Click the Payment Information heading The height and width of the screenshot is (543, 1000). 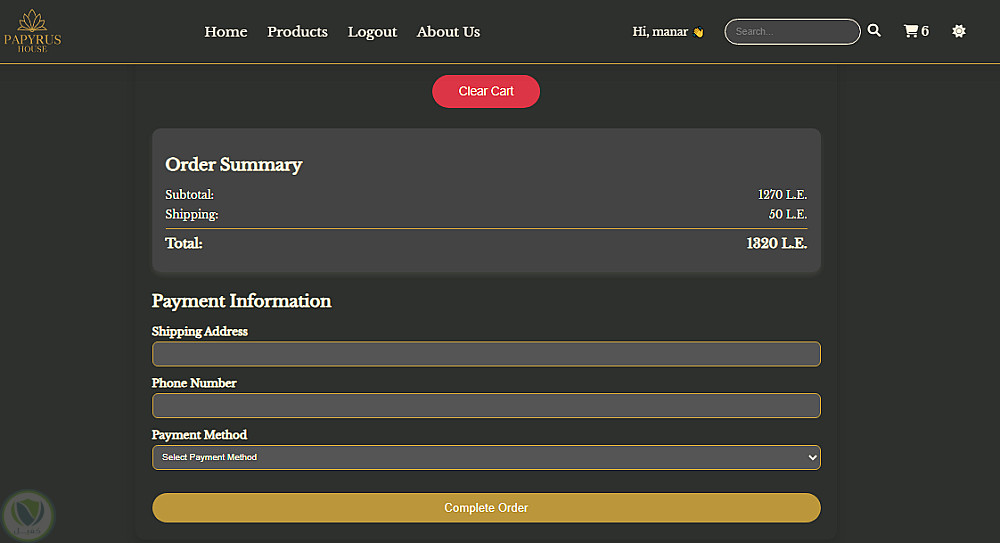click(x=241, y=301)
